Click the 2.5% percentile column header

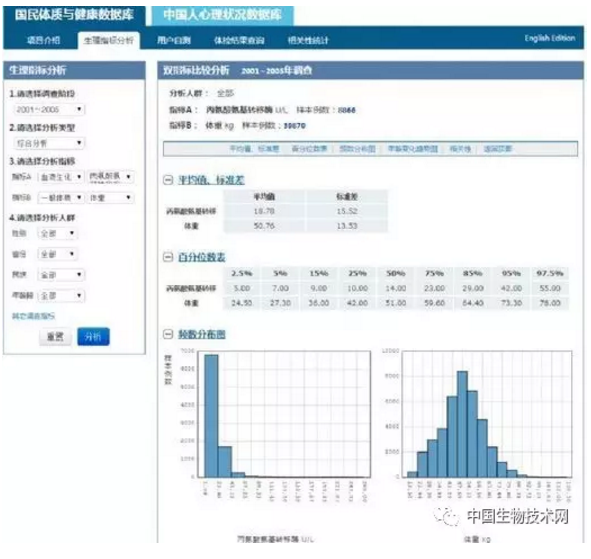tap(242, 273)
